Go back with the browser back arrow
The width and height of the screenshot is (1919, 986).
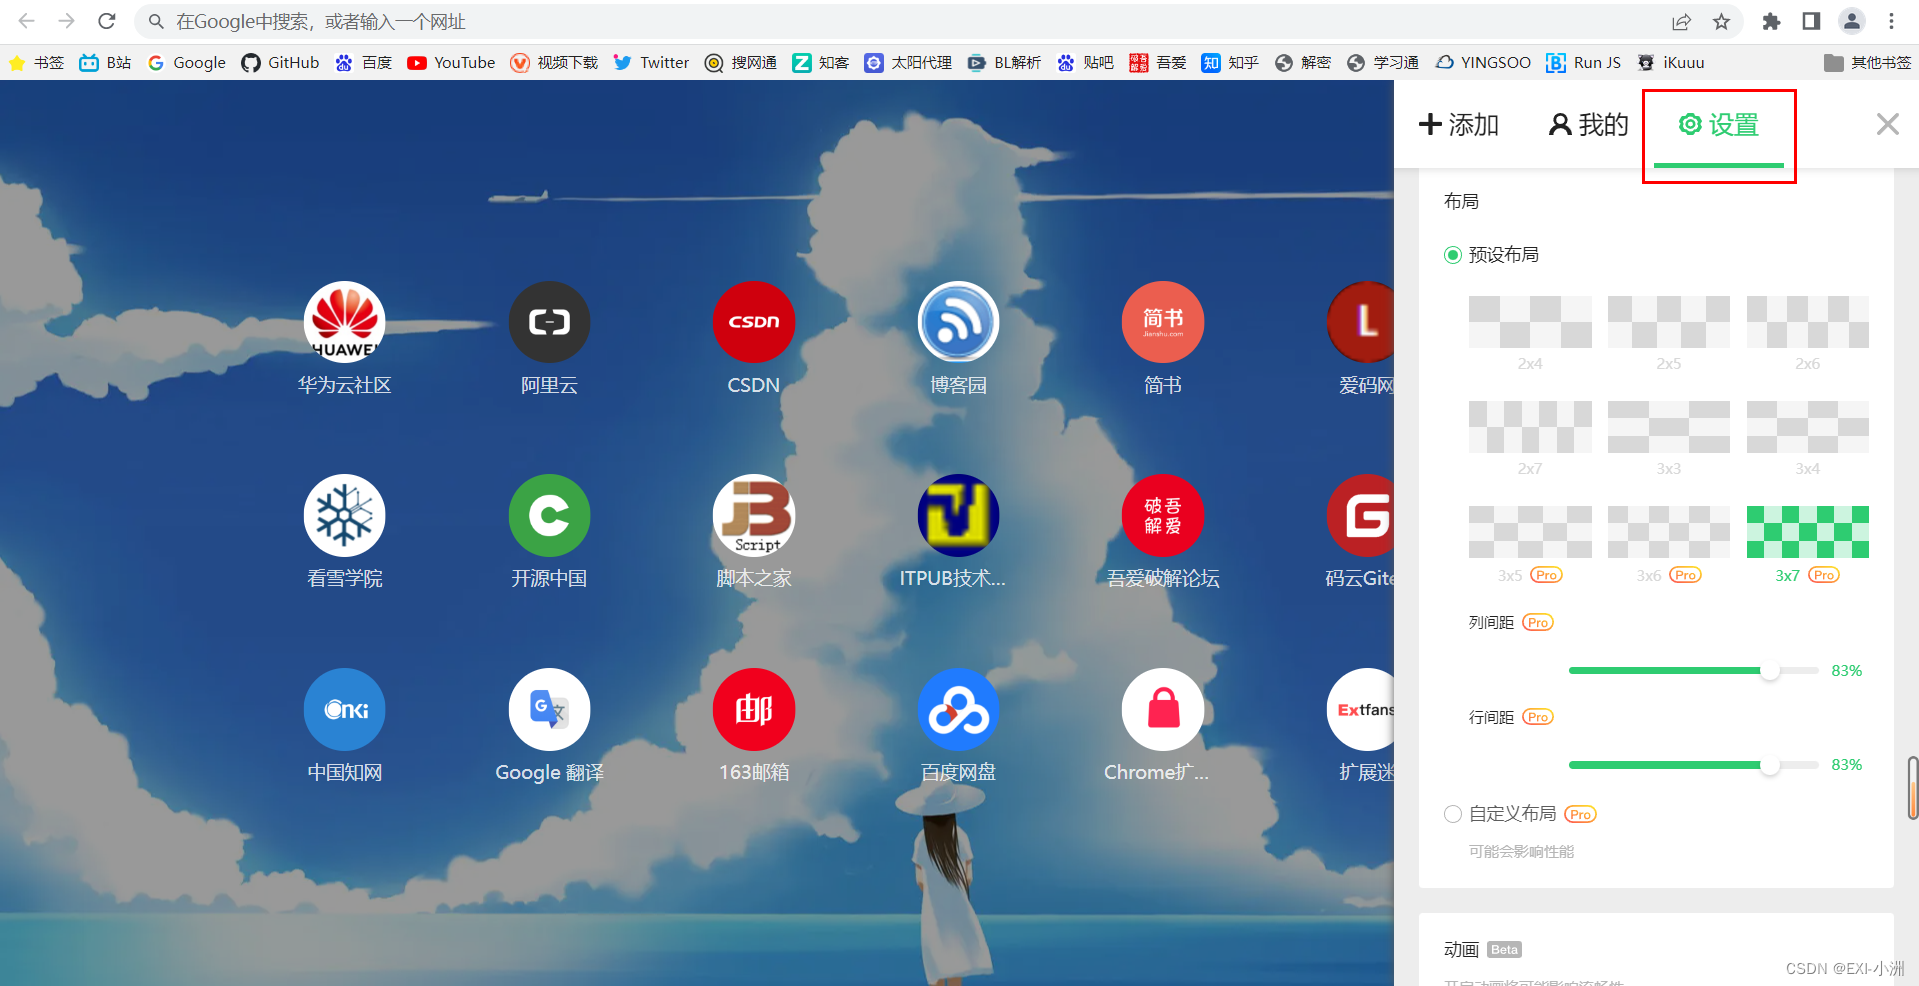(x=27, y=21)
